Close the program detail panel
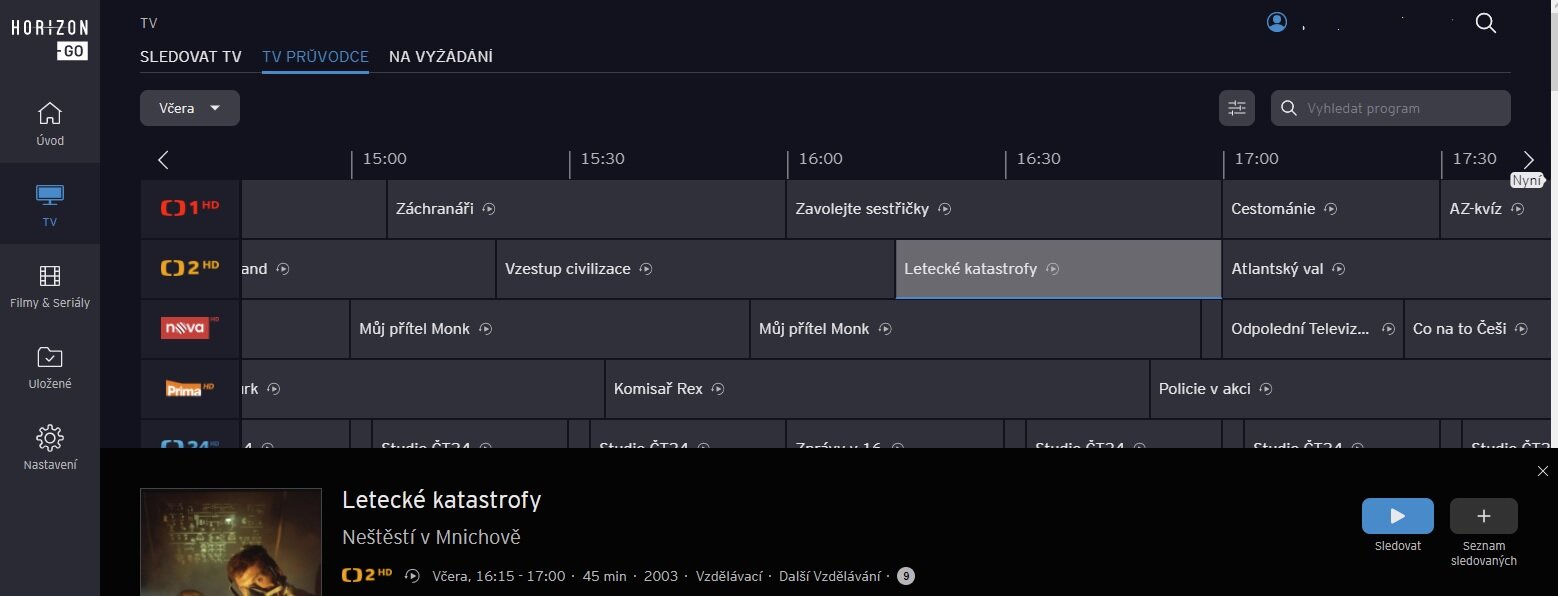1558x596 pixels. click(x=1542, y=471)
